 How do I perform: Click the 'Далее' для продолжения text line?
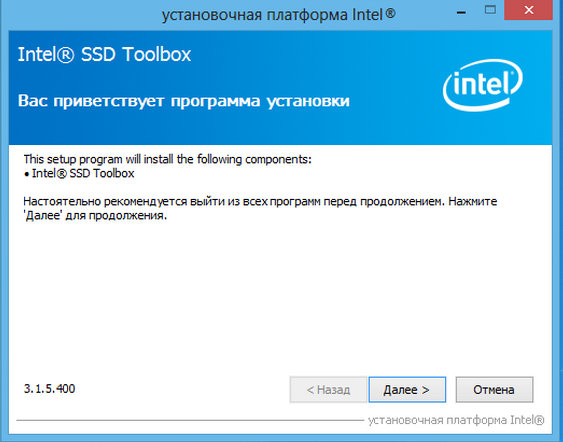click(x=95, y=216)
